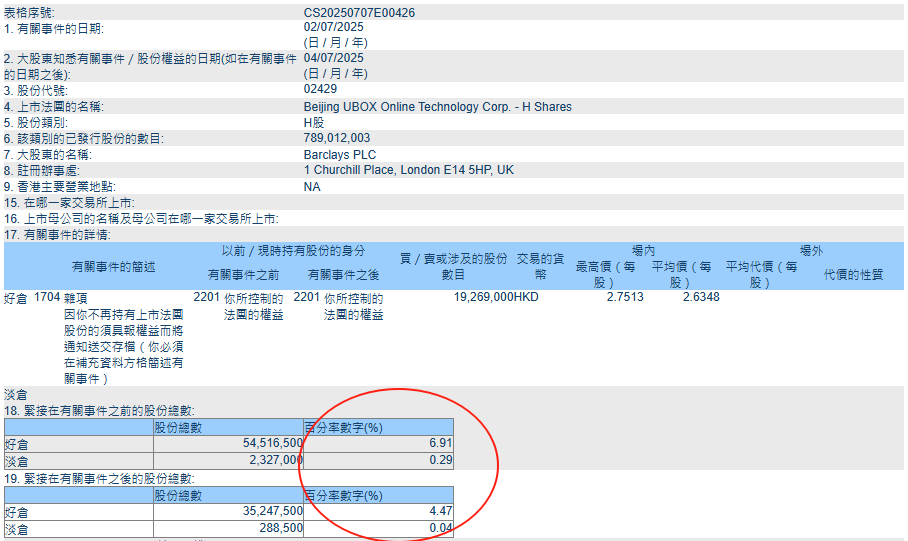This screenshot has width=908, height=541.
Task: Select stock code 02429
Action: pos(320,89)
